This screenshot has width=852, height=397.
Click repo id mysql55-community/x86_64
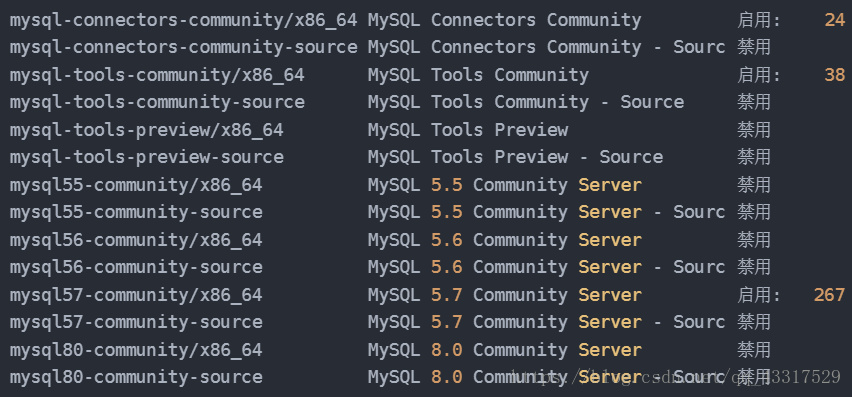point(136,185)
